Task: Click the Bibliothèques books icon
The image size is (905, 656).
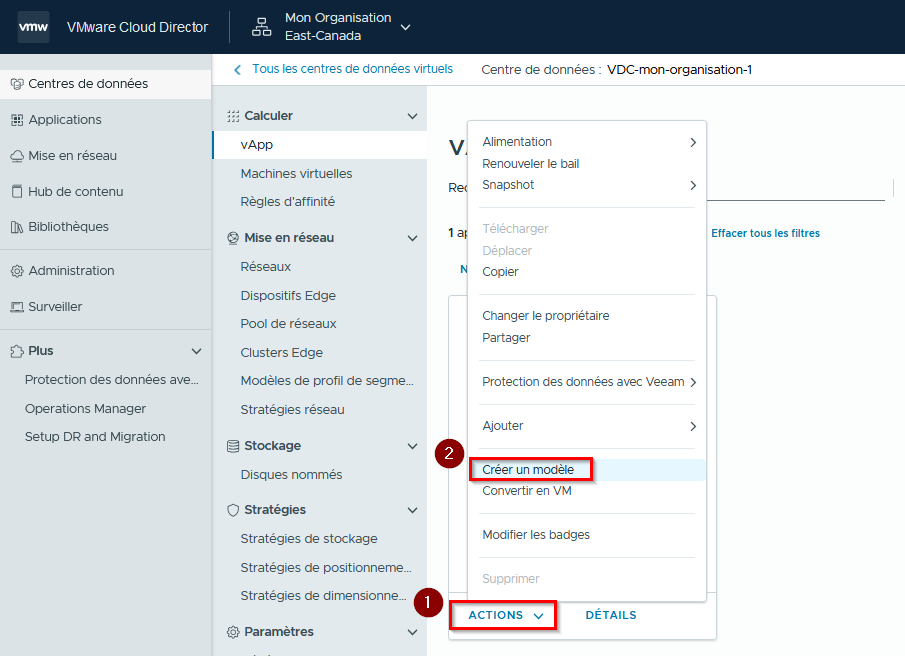Action: 17,227
